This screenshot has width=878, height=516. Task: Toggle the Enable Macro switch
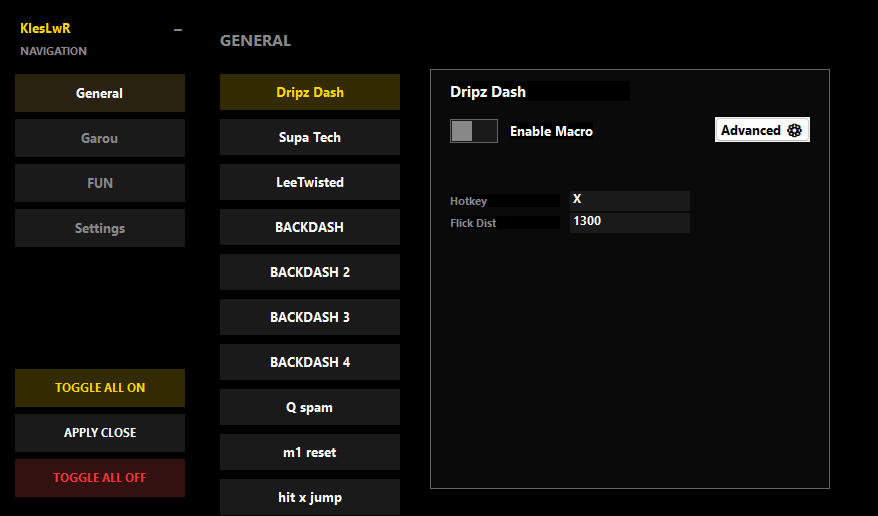[473, 131]
